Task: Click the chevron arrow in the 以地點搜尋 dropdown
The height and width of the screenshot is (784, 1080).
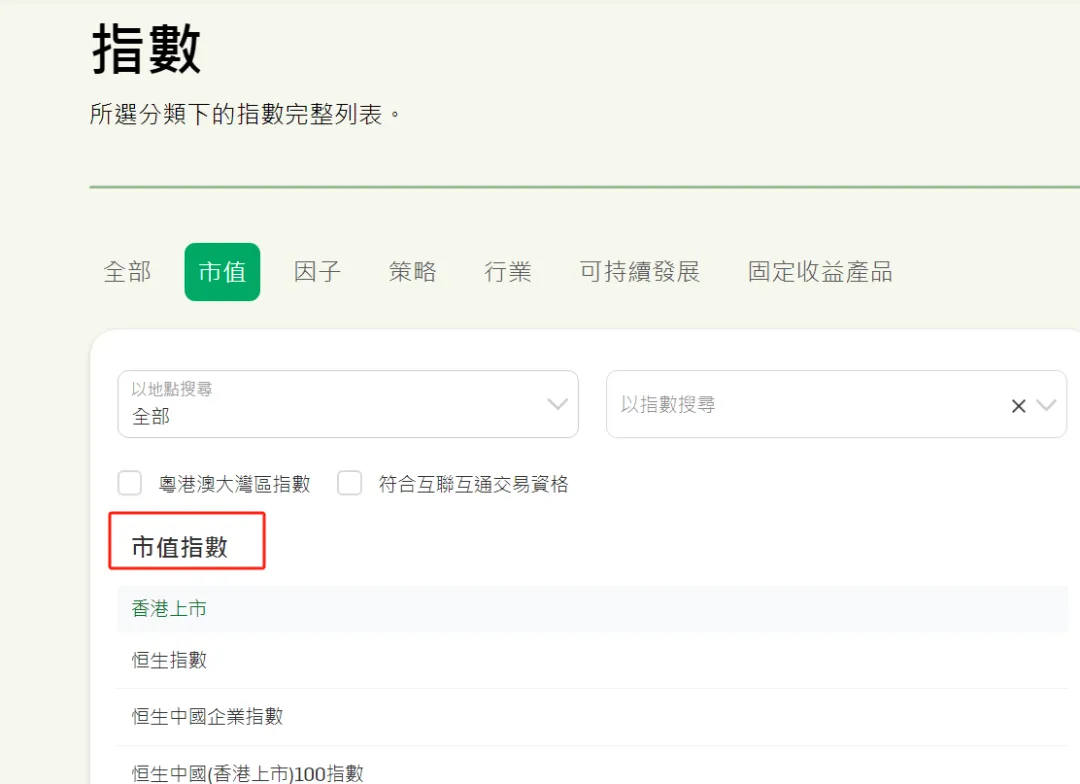Action: [x=557, y=405]
